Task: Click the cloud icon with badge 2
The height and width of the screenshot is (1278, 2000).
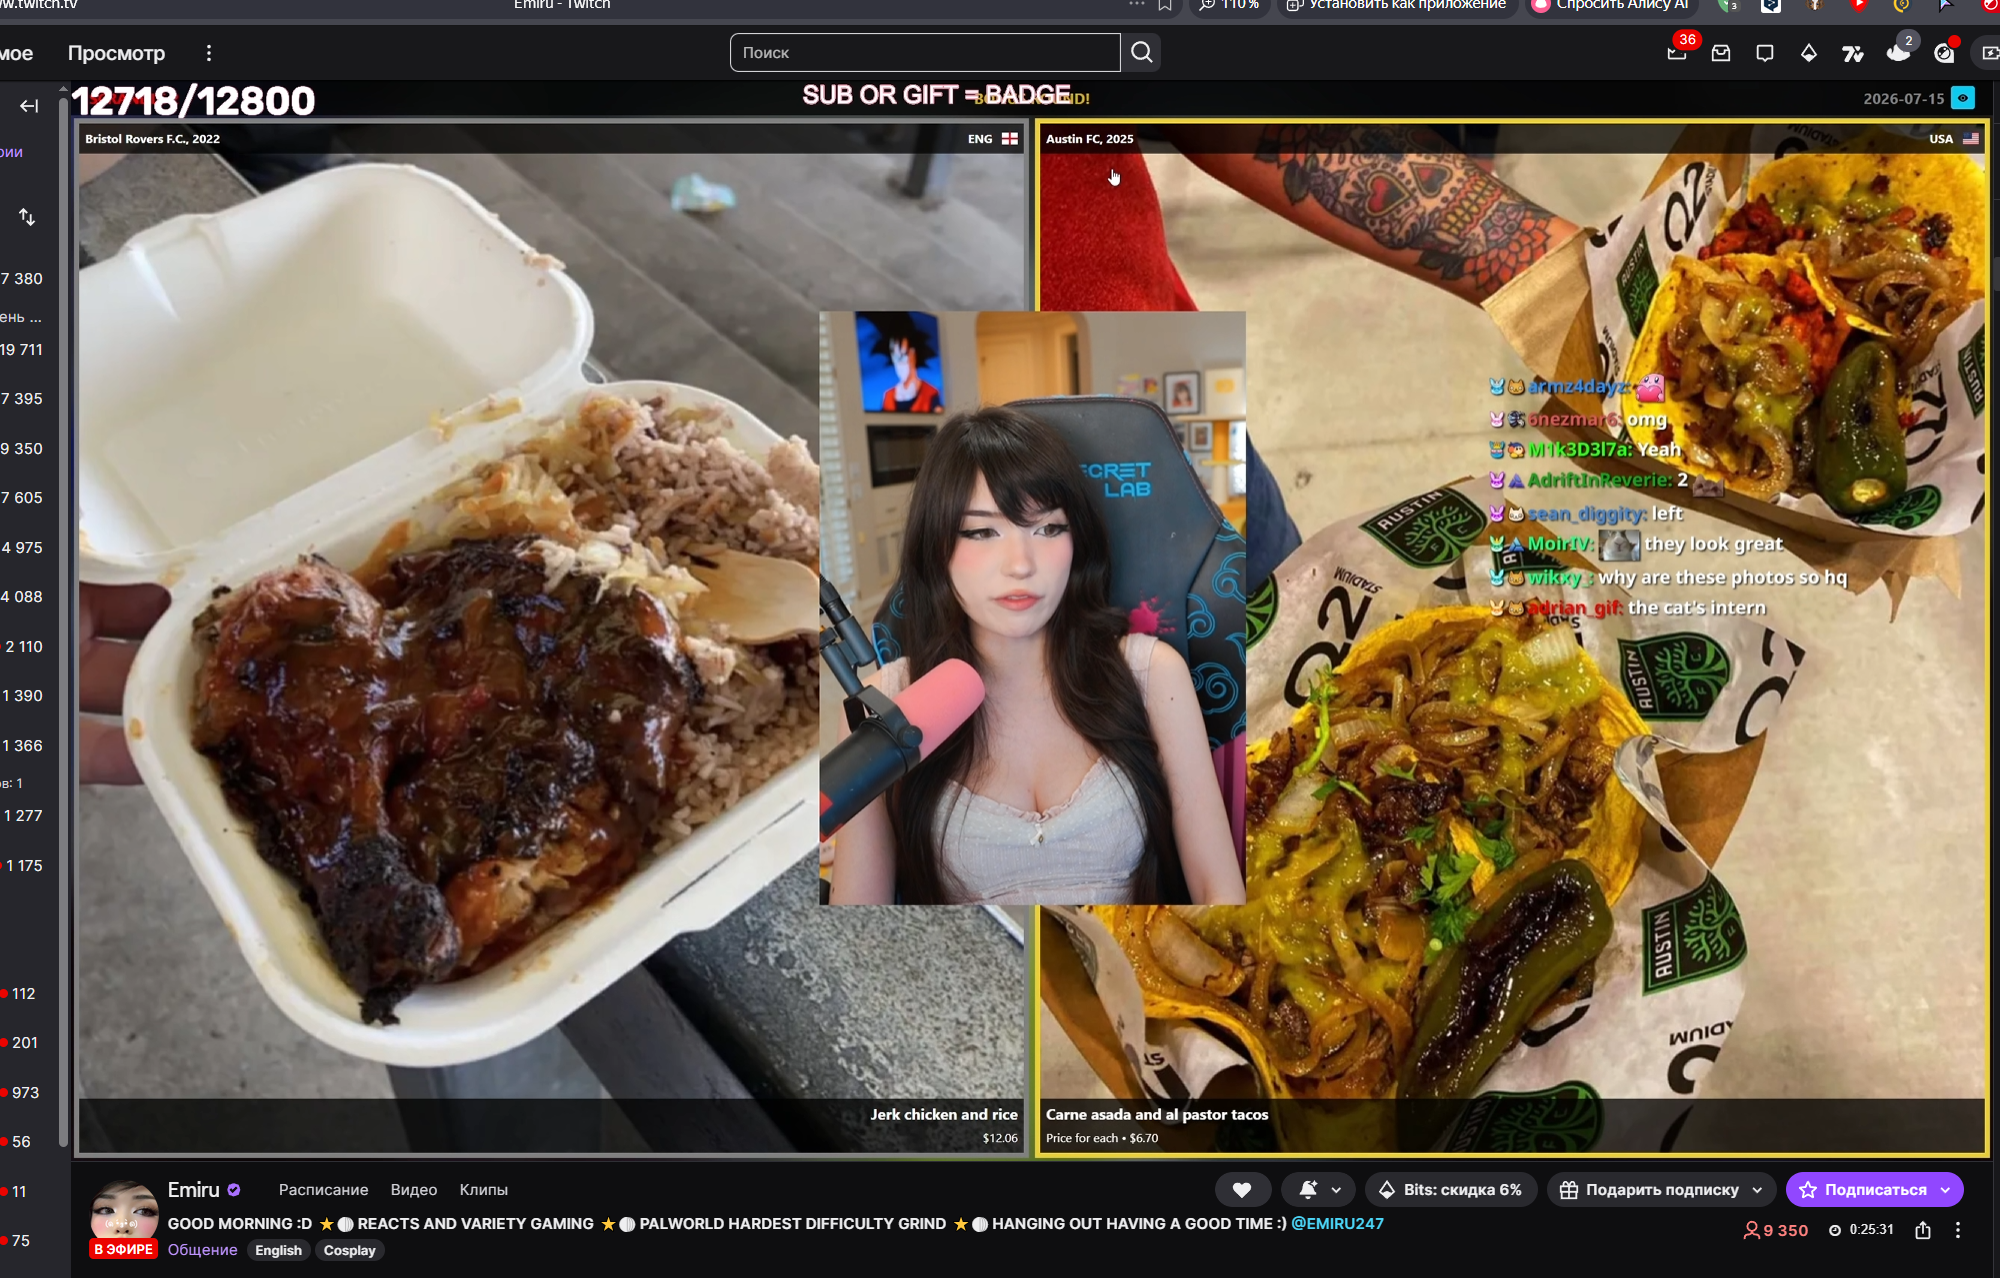Action: point(1898,53)
